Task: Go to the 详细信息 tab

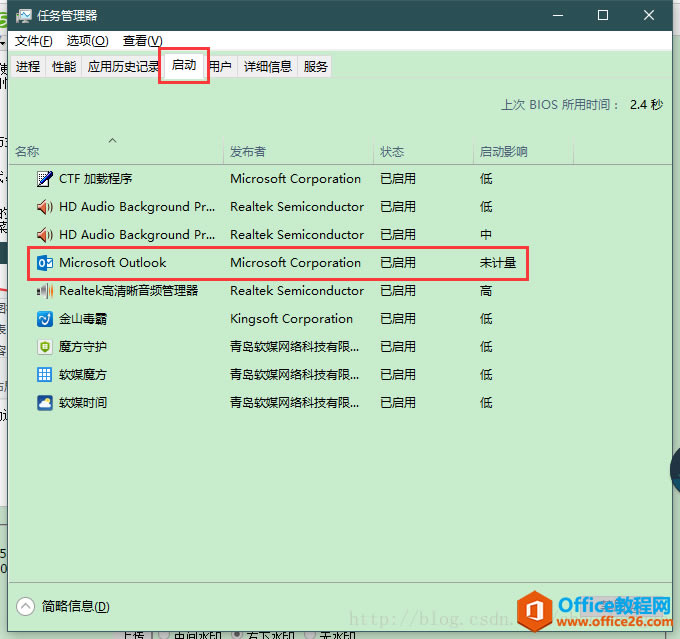Action: (x=268, y=67)
